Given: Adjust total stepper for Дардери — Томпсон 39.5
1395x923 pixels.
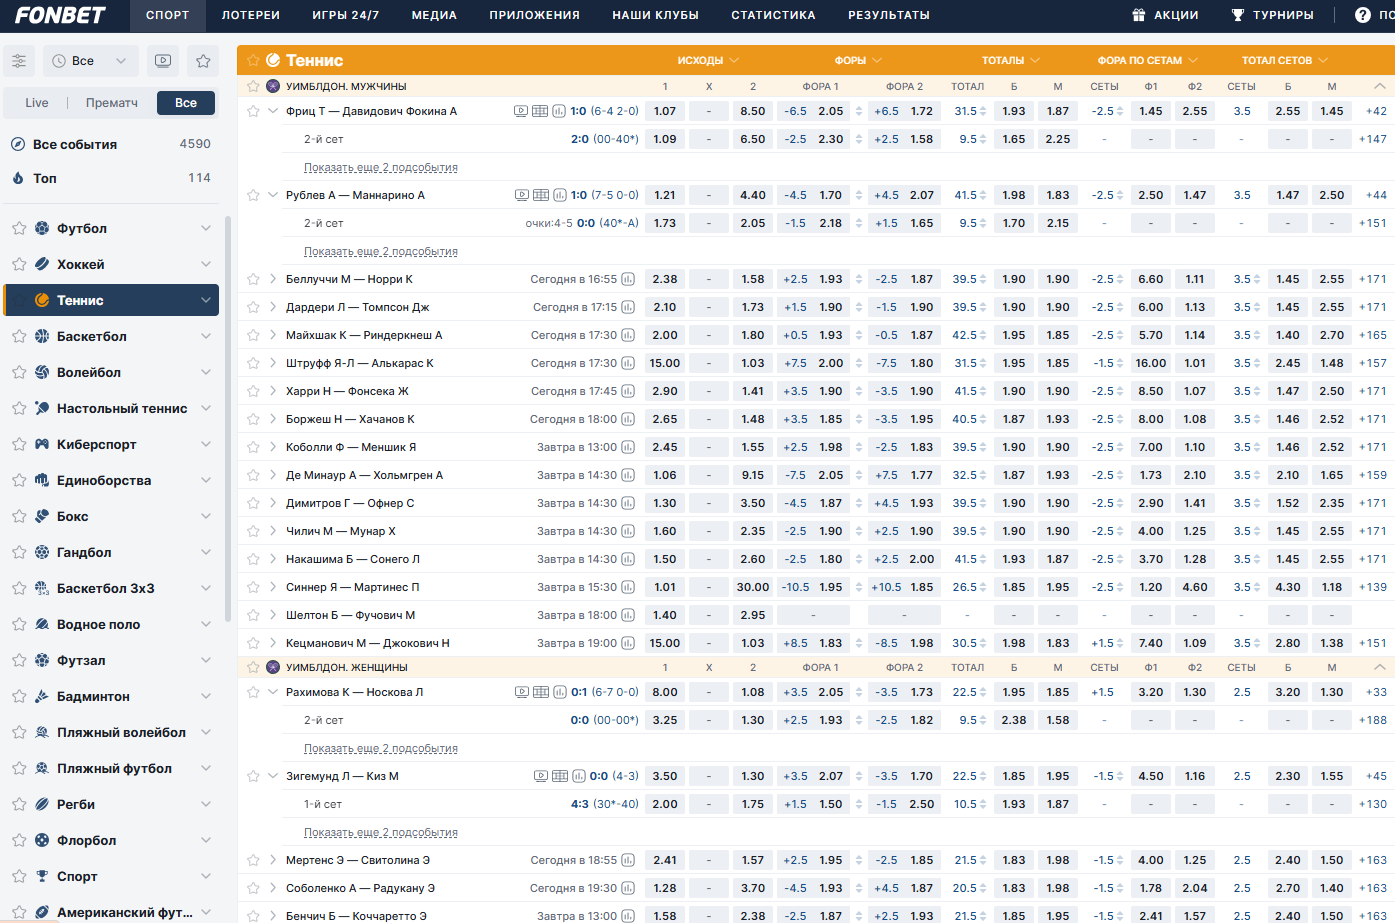Looking at the screenshot, I should (x=983, y=307).
